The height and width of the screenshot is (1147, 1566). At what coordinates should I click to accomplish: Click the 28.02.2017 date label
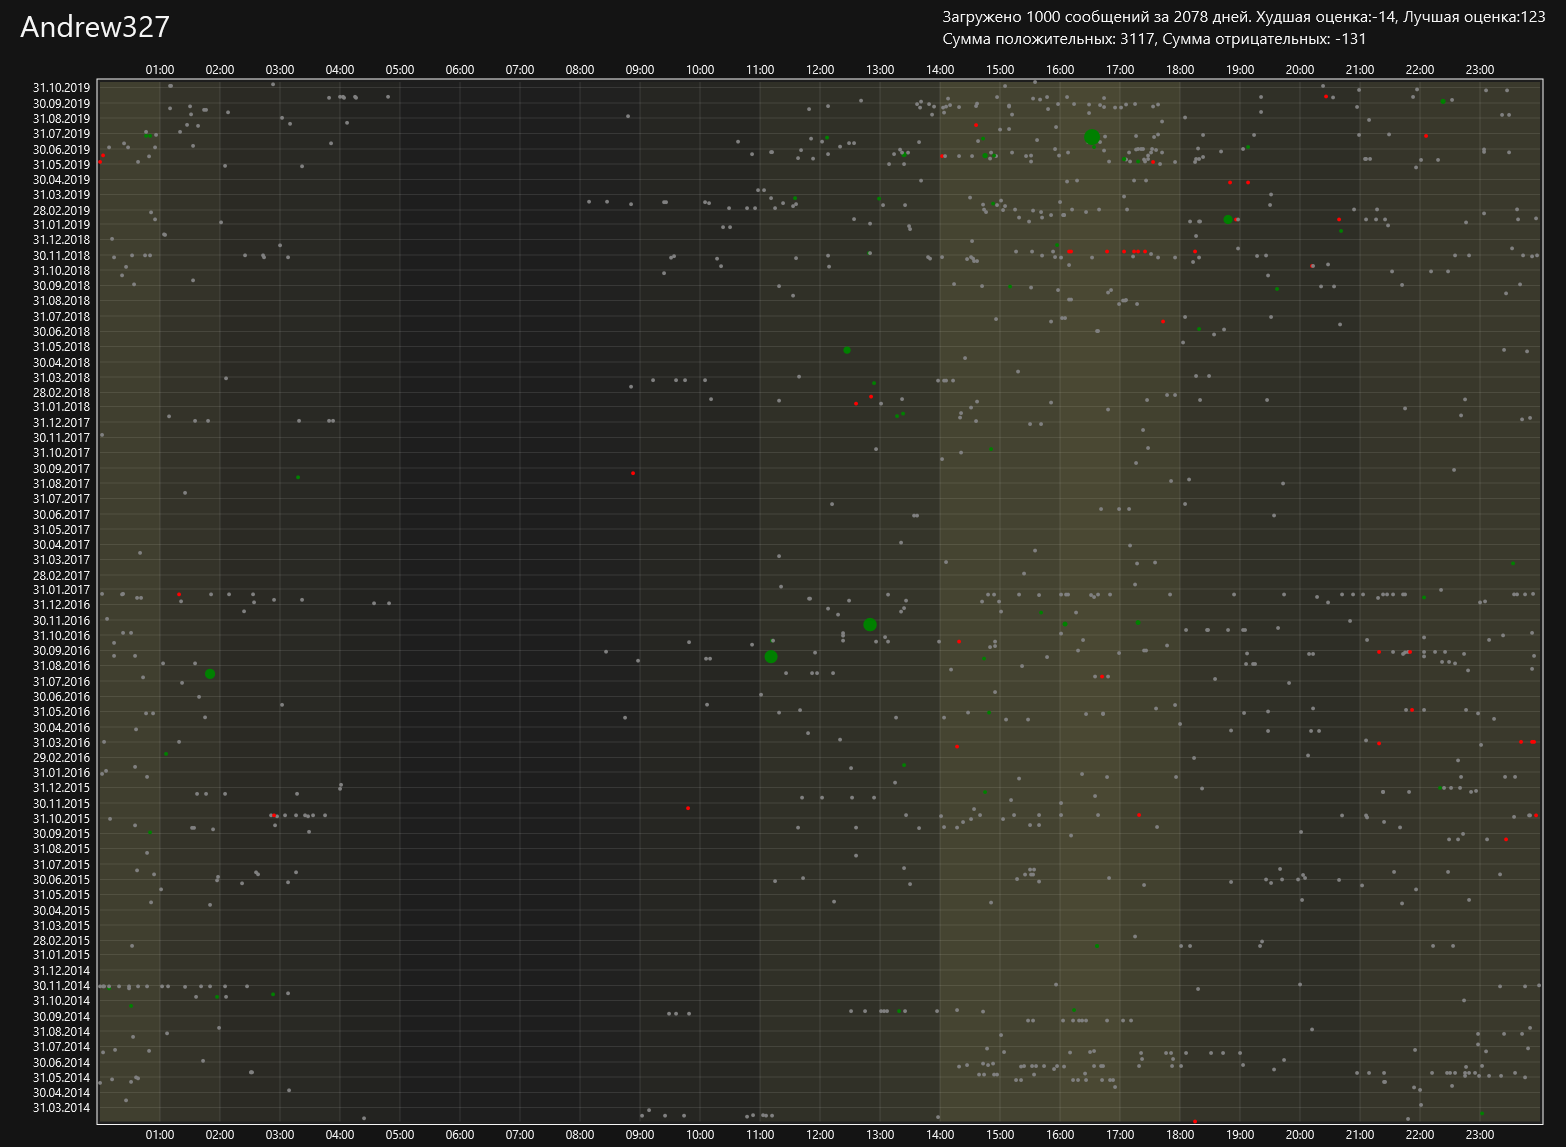(61, 576)
